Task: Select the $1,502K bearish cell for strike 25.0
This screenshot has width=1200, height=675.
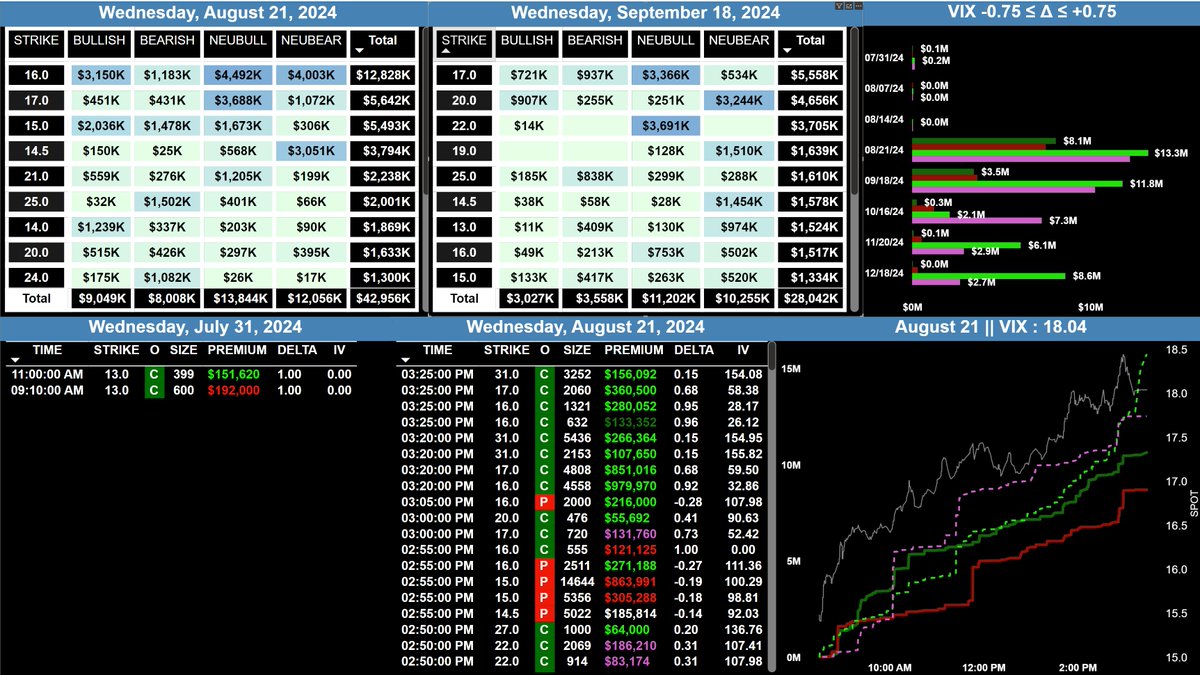Action: tap(166, 202)
